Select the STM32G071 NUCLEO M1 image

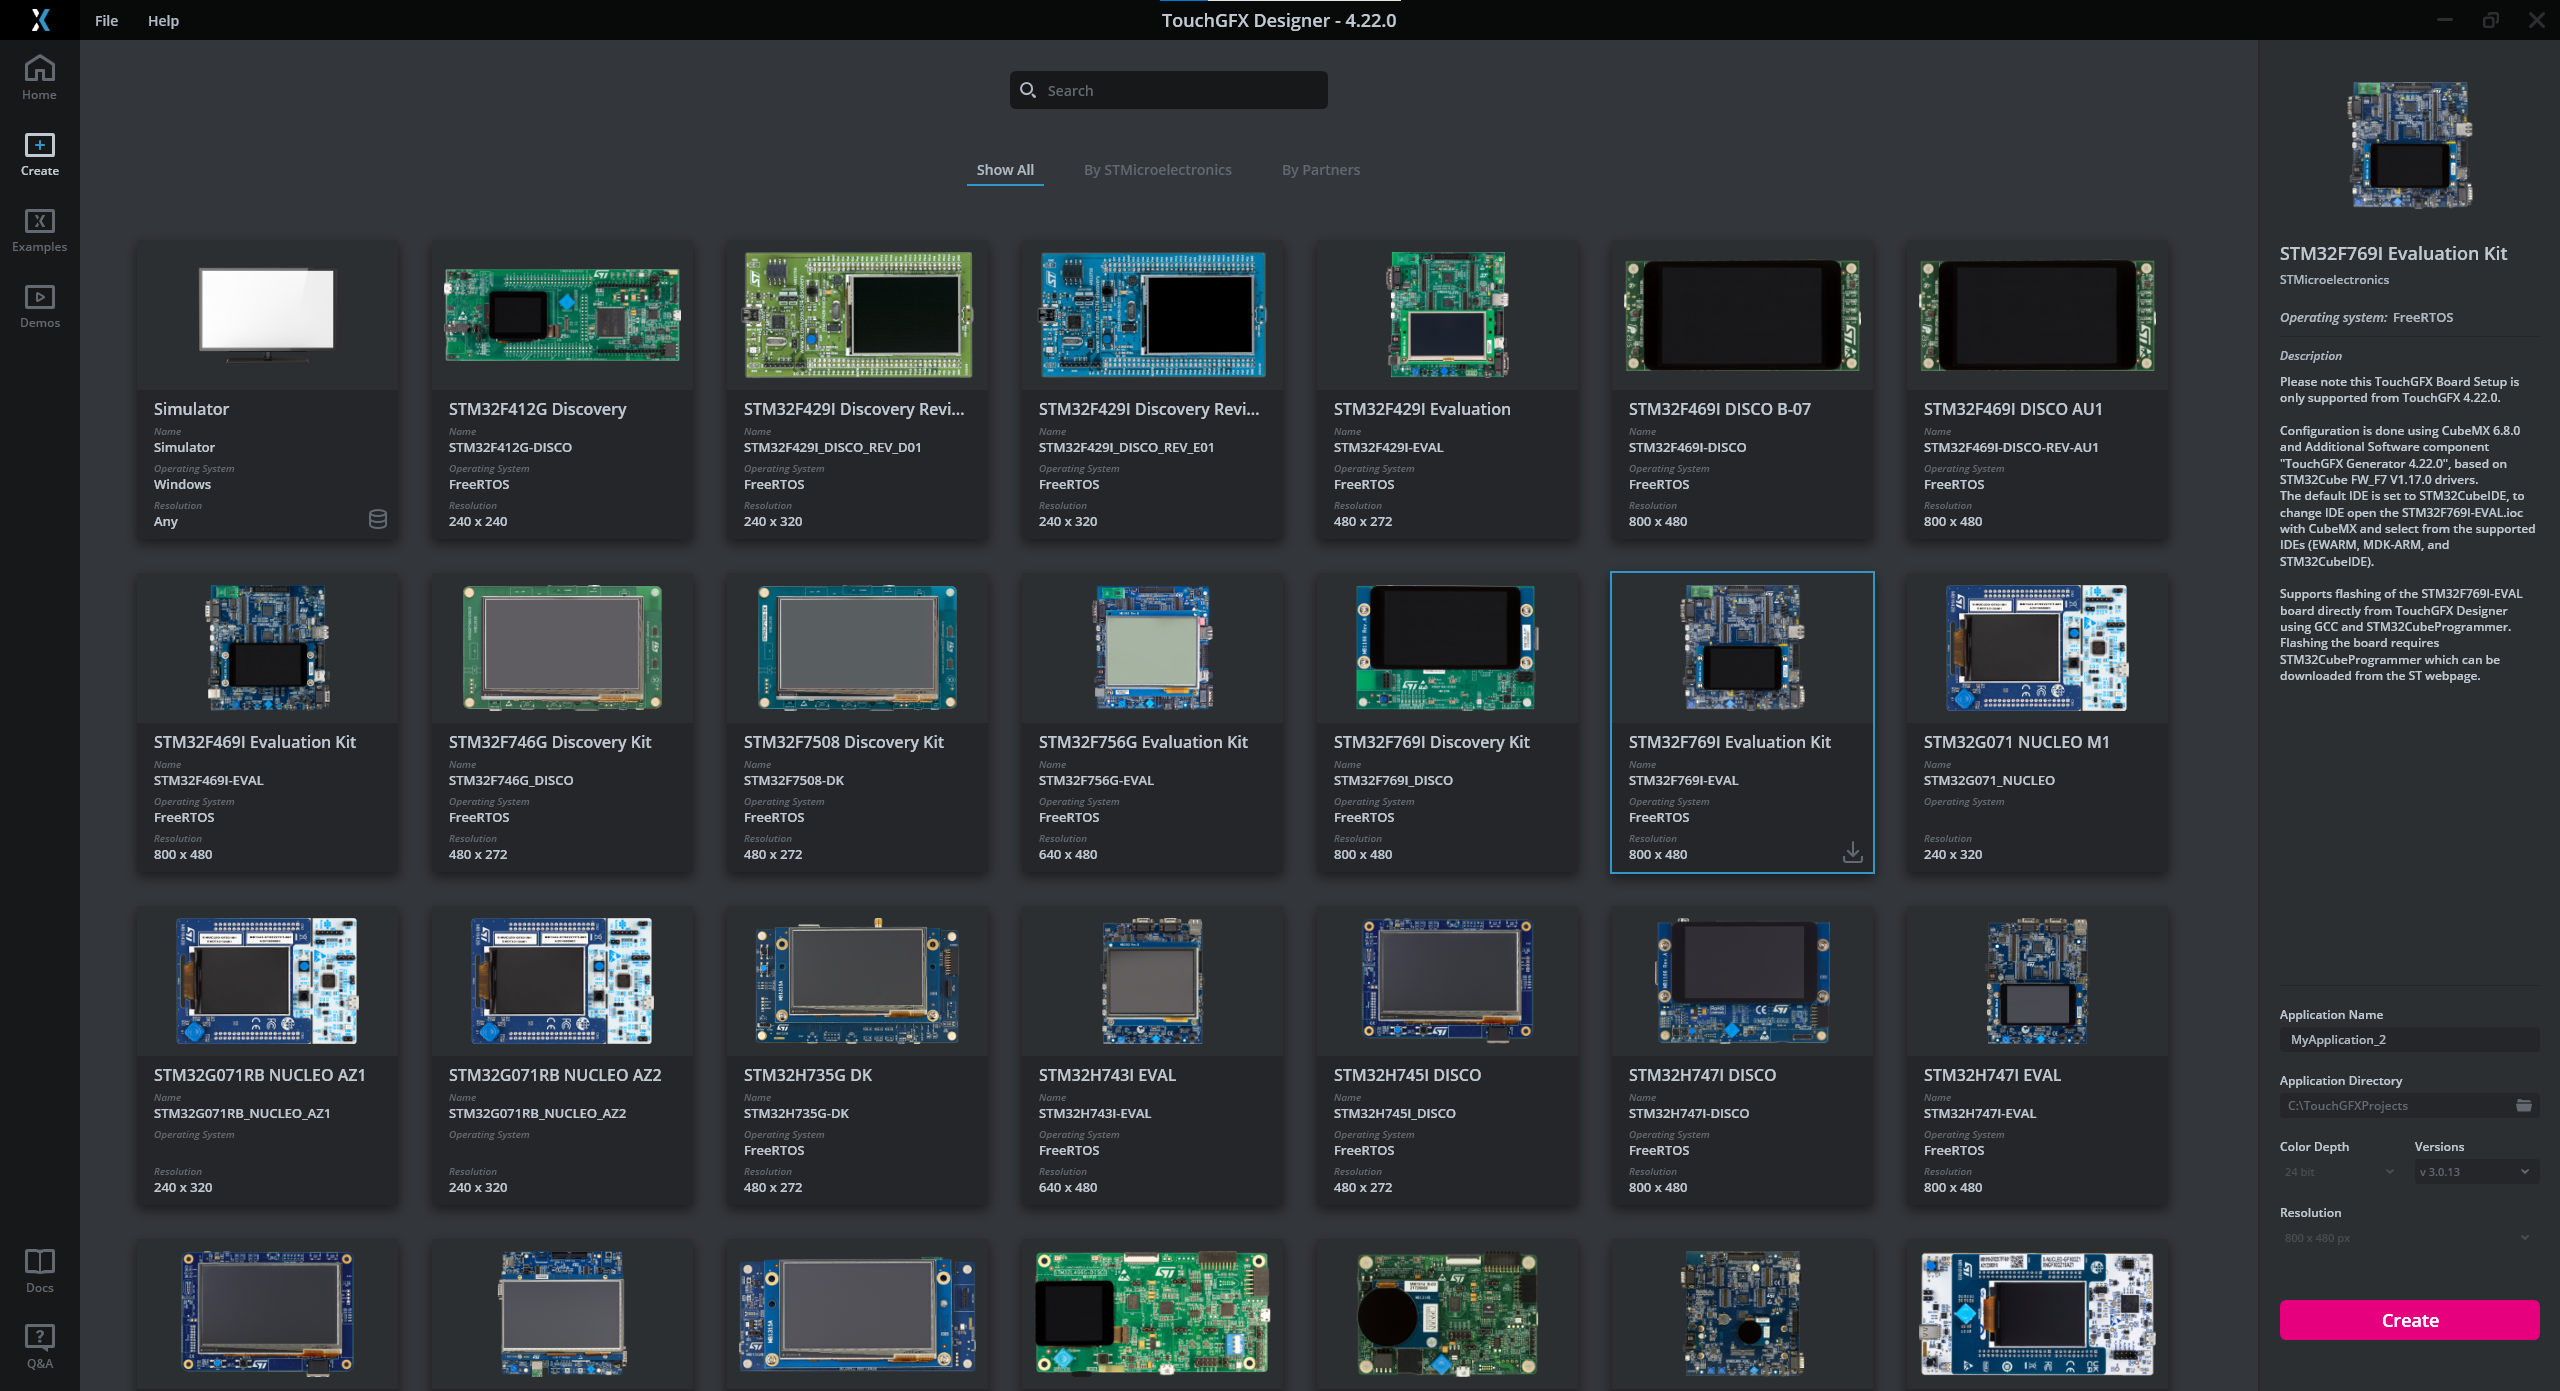(x=2037, y=648)
